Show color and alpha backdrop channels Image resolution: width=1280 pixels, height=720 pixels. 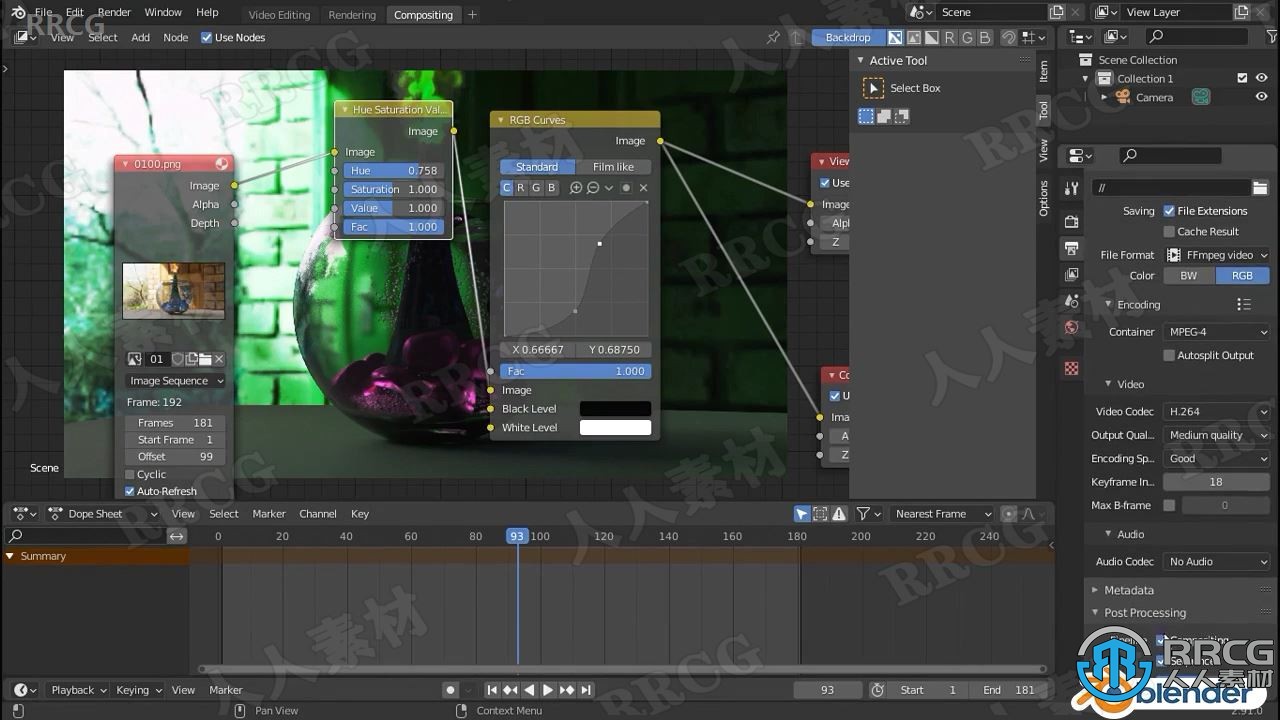click(896, 37)
